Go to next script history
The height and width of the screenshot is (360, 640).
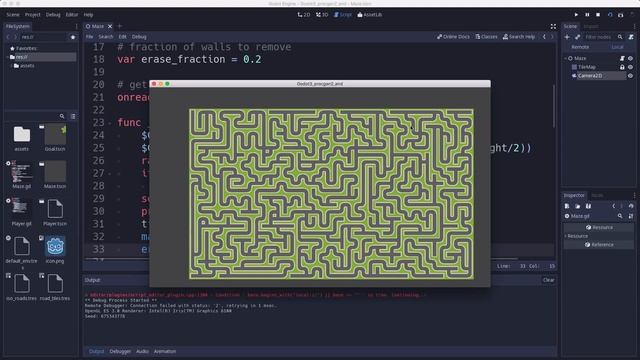point(552,37)
